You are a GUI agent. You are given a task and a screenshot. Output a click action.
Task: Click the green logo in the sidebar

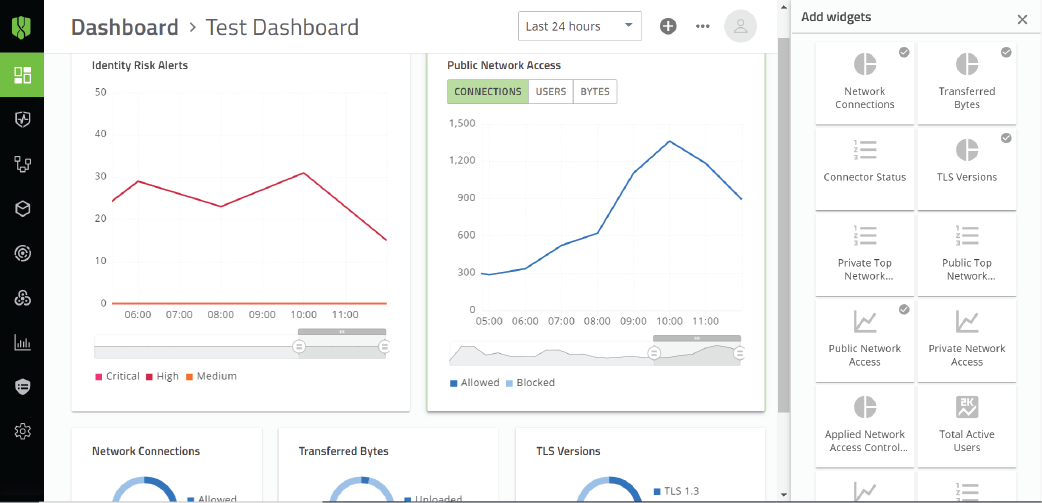tap(22, 27)
